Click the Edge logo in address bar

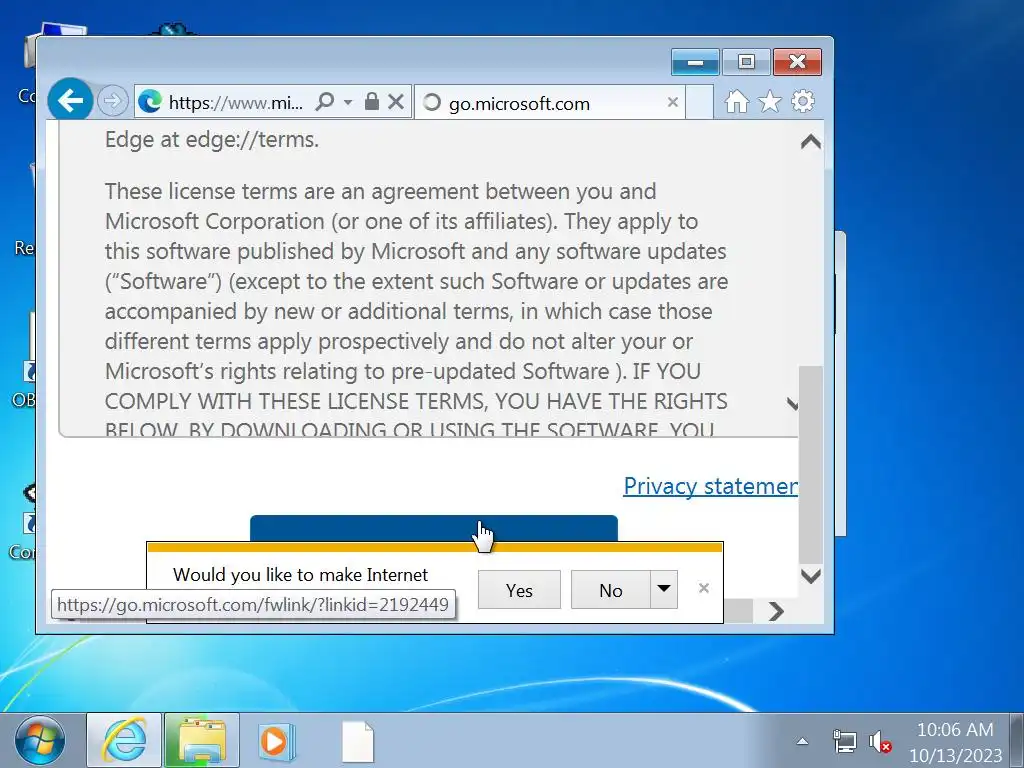150,102
